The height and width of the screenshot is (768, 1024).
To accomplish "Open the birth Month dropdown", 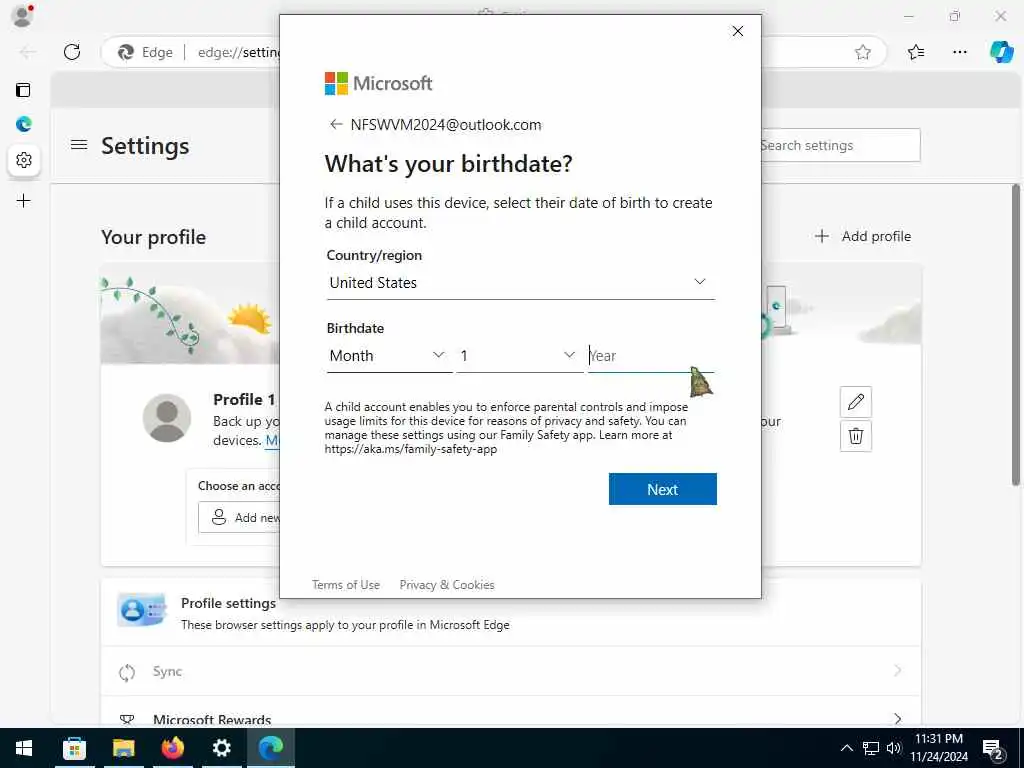I will [389, 356].
